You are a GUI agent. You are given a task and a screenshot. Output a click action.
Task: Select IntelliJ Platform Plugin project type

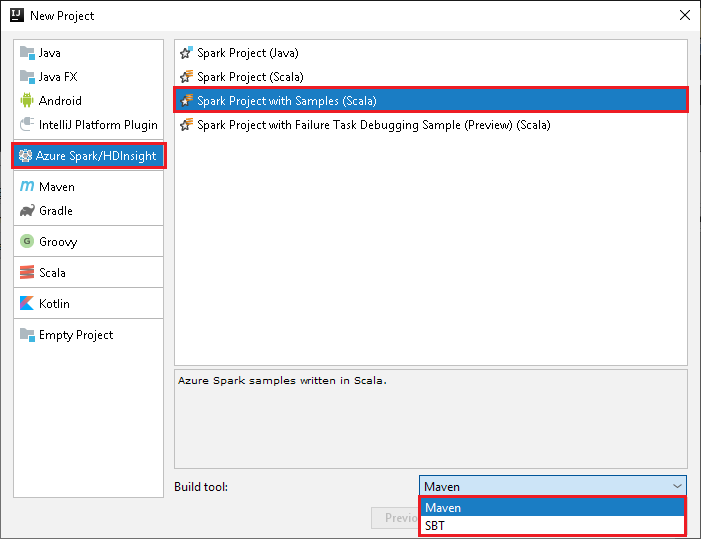(x=89, y=124)
